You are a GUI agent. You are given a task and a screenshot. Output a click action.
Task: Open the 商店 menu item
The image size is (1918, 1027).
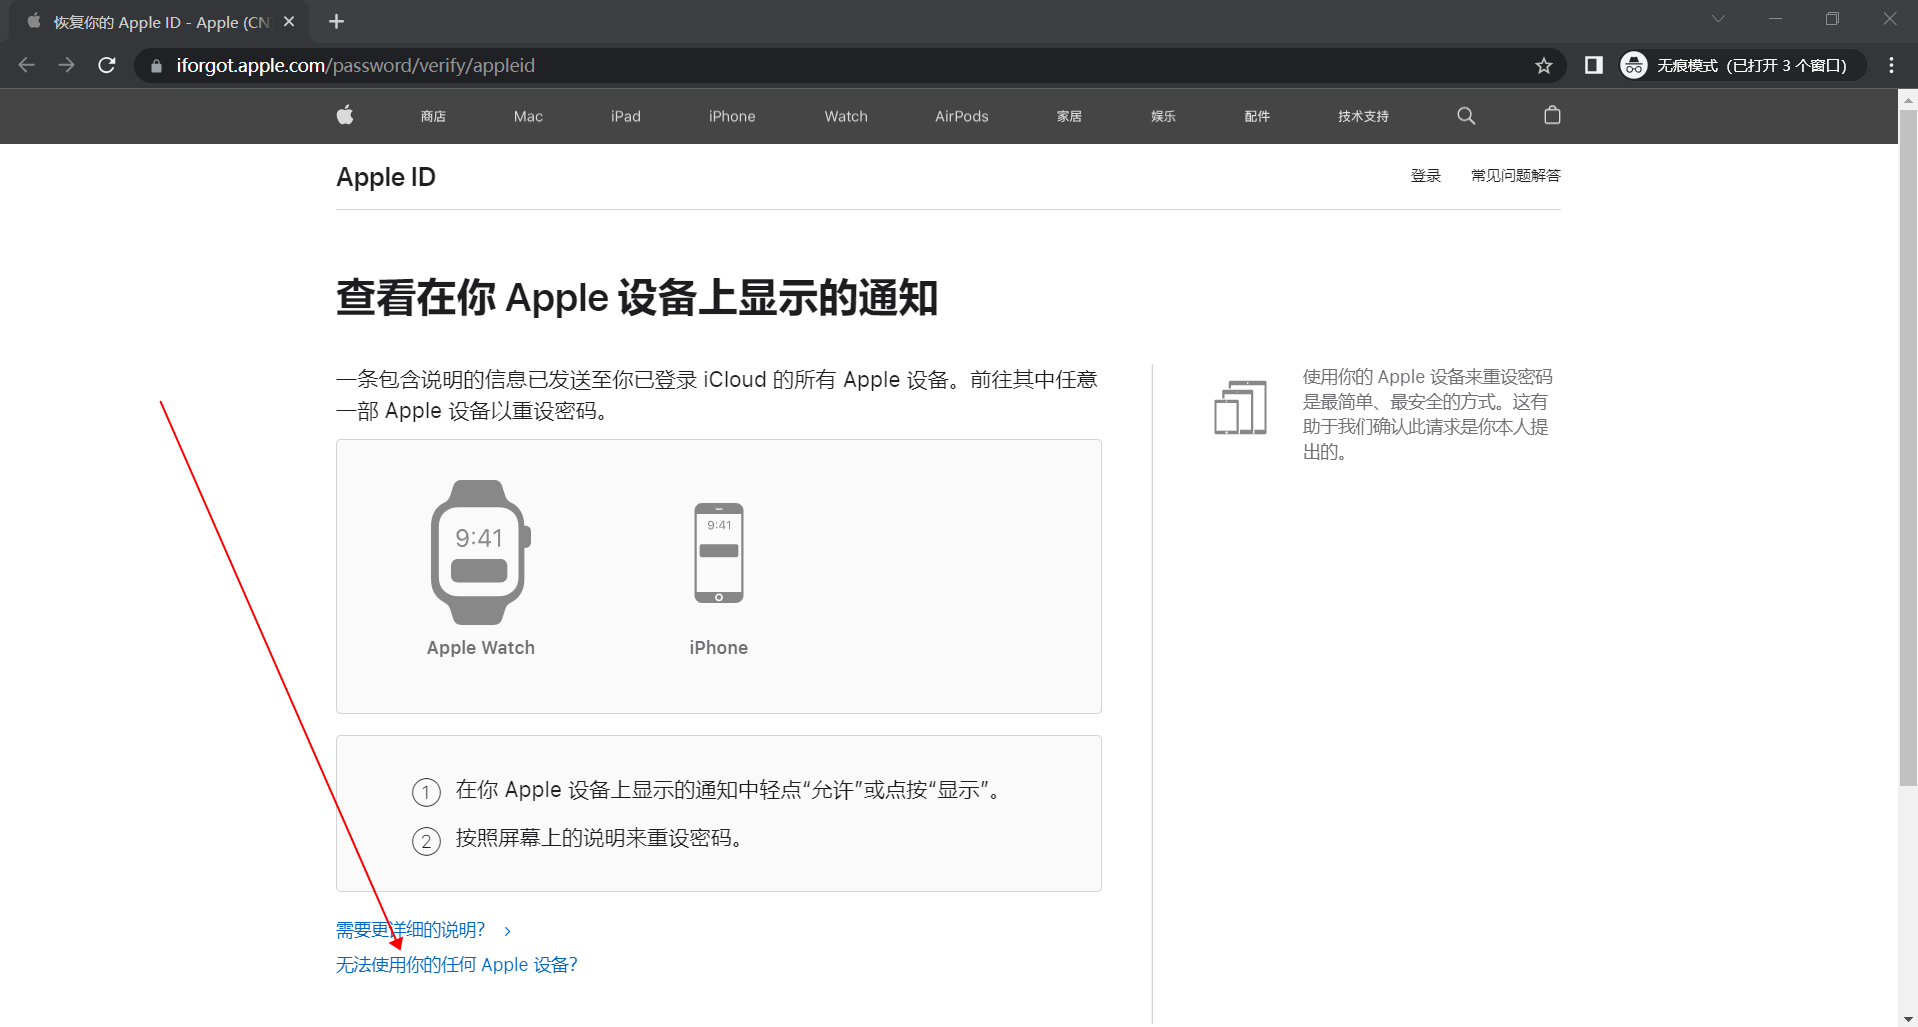tap(433, 116)
